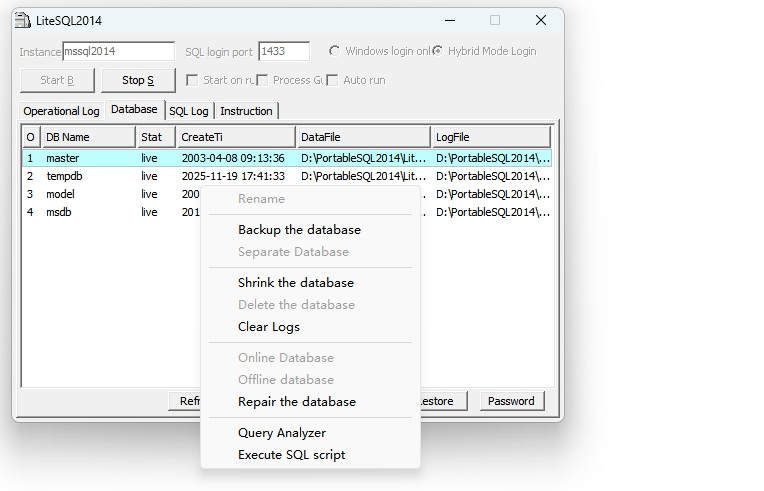Select Windows login only radio button
Screen dimensions: 764x491
pos(334,51)
